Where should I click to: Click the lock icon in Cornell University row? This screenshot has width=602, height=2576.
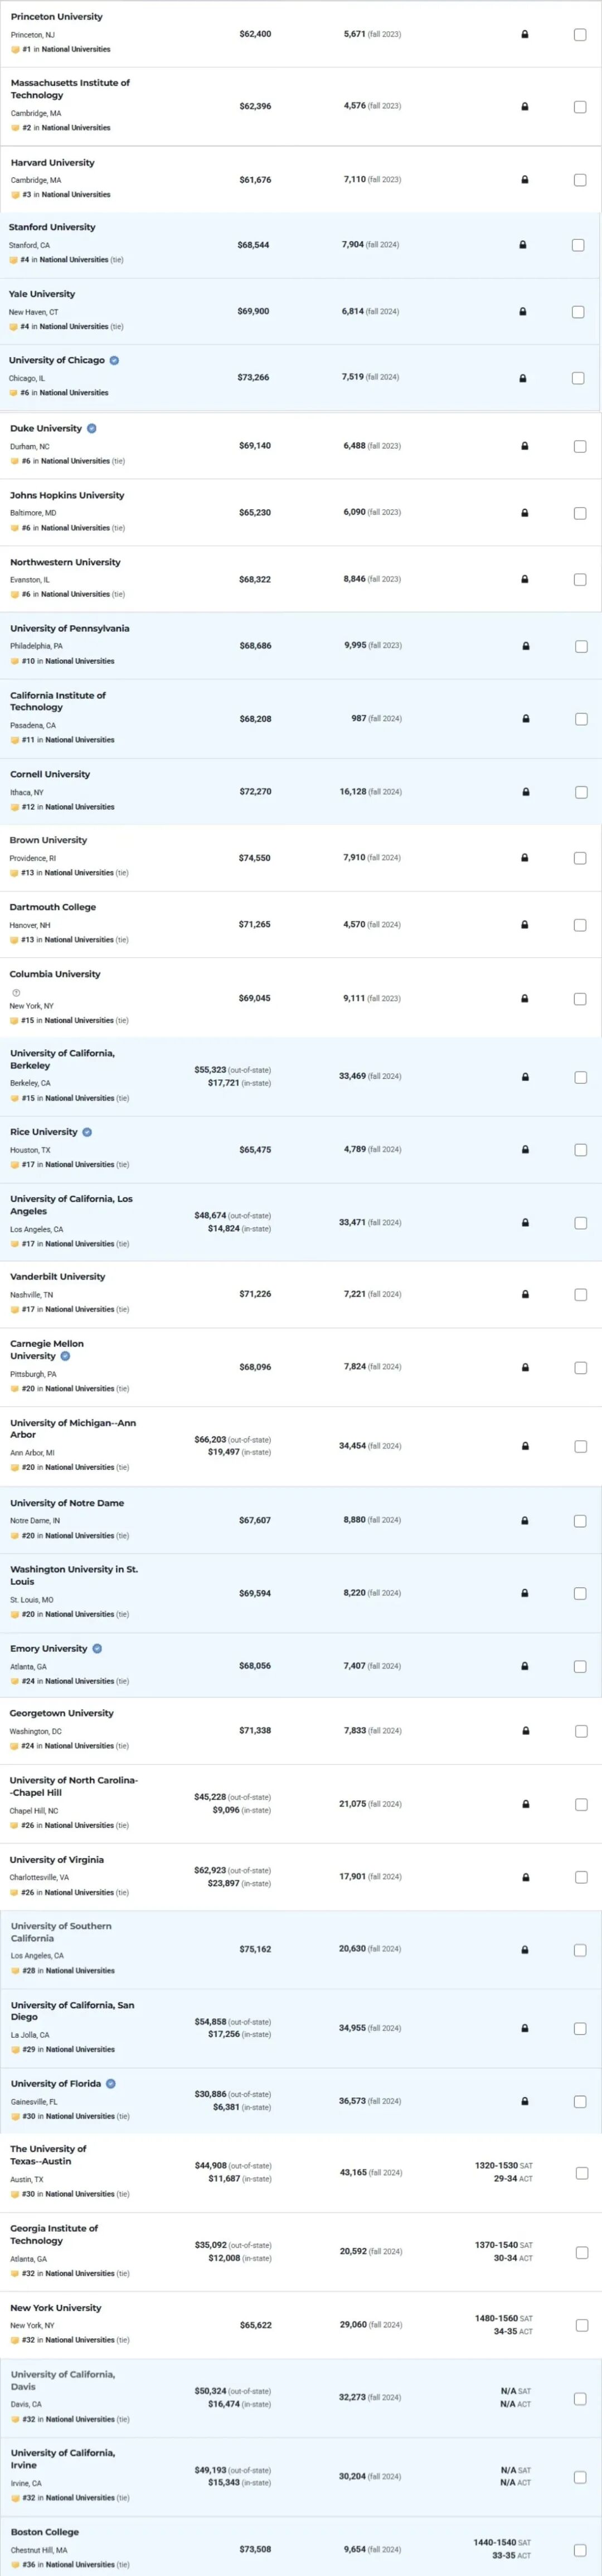[525, 792]
